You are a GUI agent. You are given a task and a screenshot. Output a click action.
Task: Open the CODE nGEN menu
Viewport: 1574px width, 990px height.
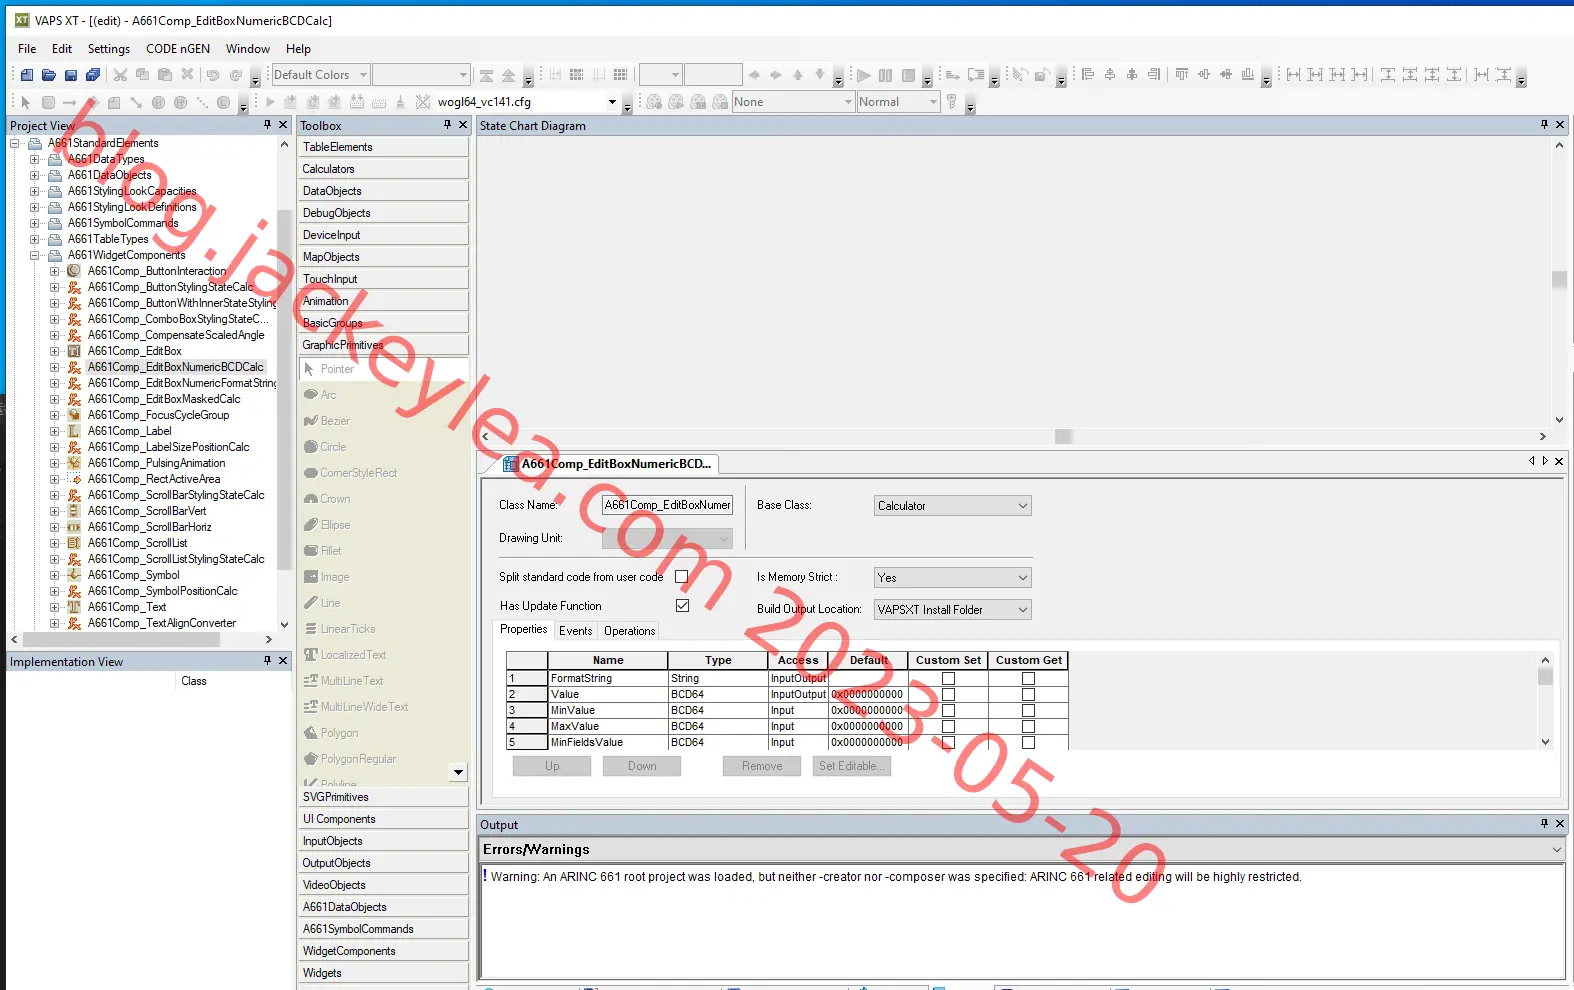pyautogui.click(x=178, y=49)
